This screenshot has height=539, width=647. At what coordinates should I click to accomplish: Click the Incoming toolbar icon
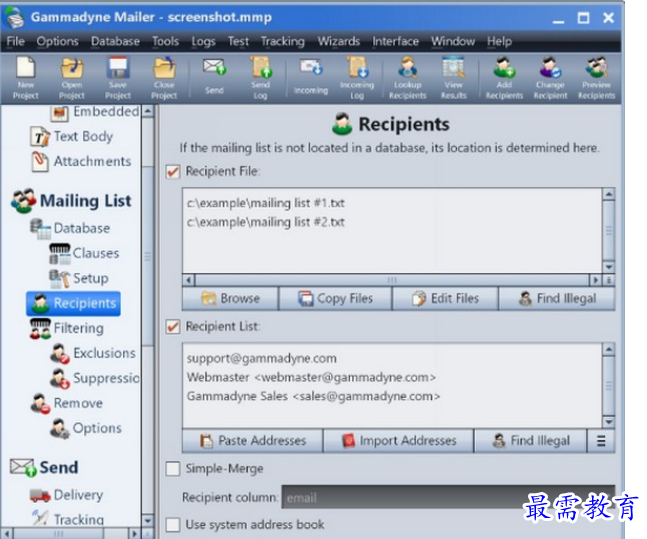(x=311, y=77)
